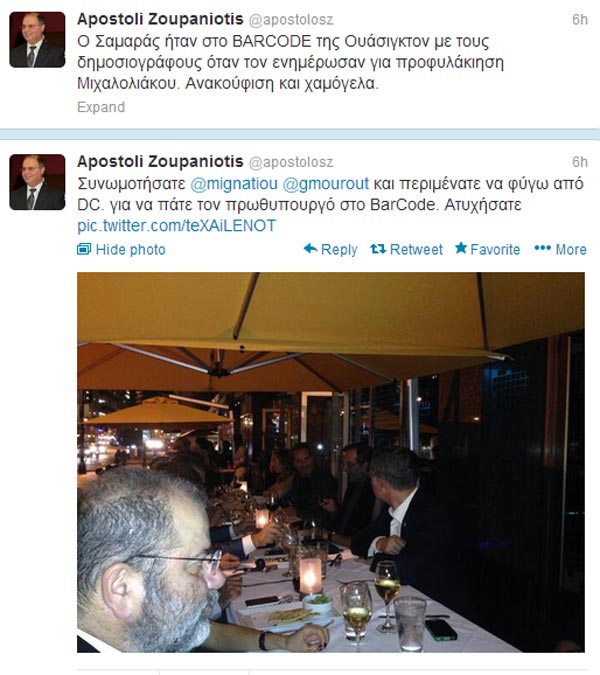Click the Hide photo picture icon
The height and width of the screenshot is (675, 600).
pos(84,249)
